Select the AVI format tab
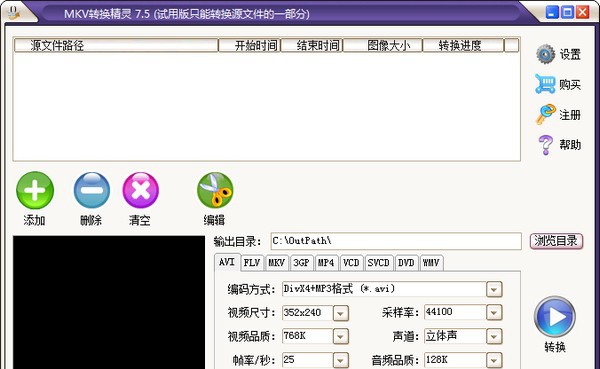 227,262
